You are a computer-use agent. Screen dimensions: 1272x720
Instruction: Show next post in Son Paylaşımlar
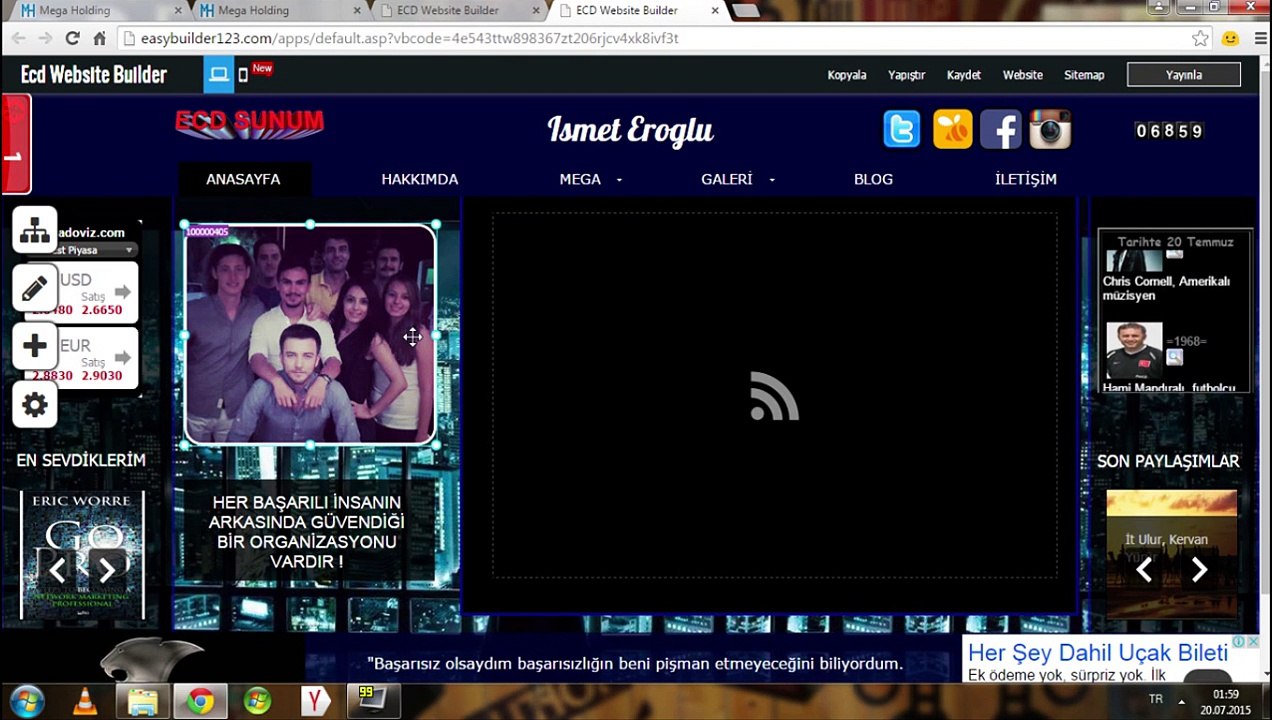pos(1199,570)
